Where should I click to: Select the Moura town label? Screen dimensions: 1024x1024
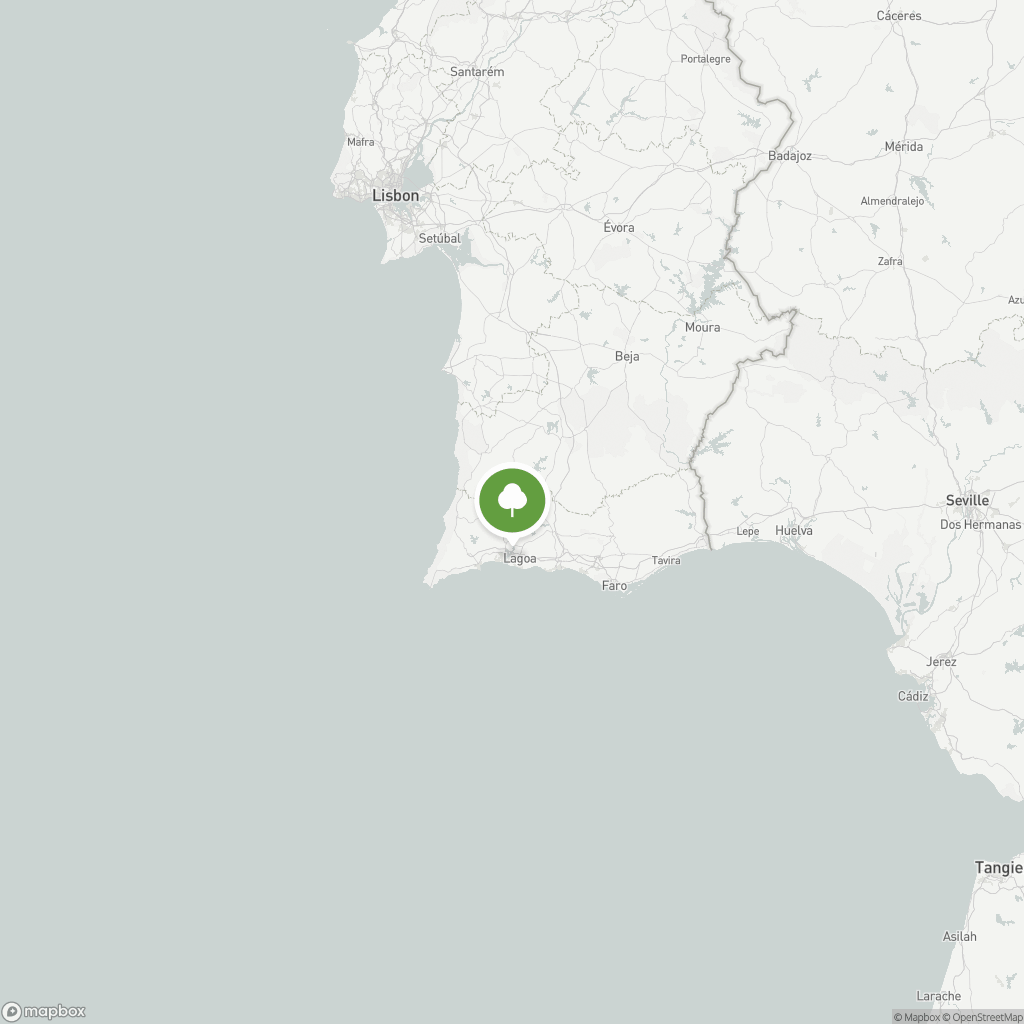click(x=702, y=327)
